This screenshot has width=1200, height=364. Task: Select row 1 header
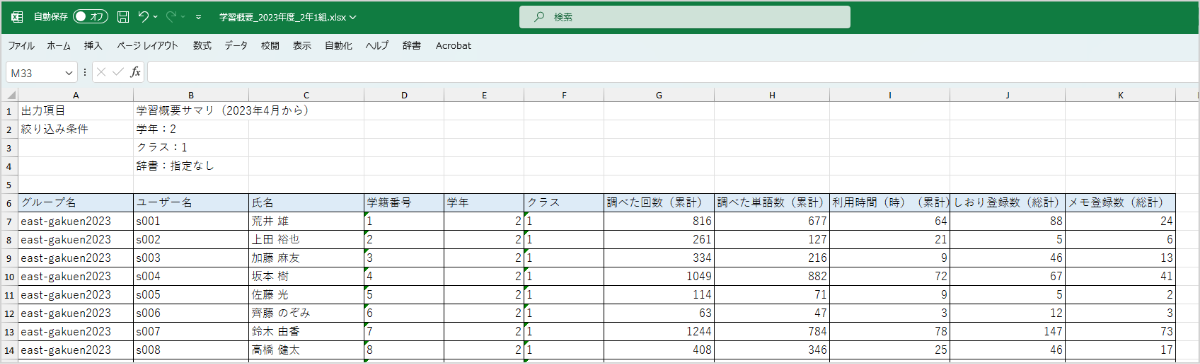(x=9, y=110)
